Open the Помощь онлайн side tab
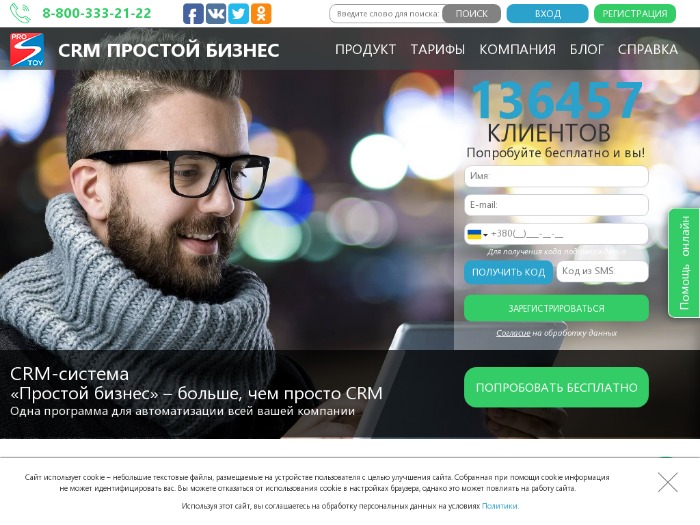Screen dimensions: 700x525 coord(684,263)
